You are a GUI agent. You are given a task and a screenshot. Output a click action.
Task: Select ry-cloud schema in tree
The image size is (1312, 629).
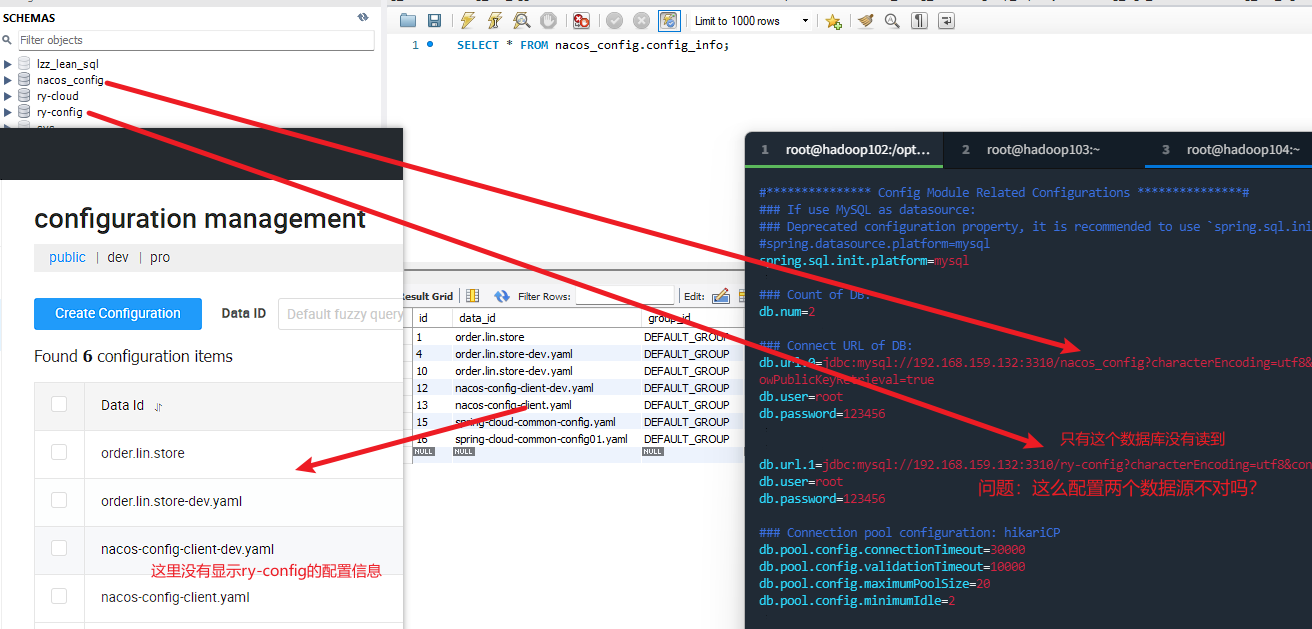58,96
